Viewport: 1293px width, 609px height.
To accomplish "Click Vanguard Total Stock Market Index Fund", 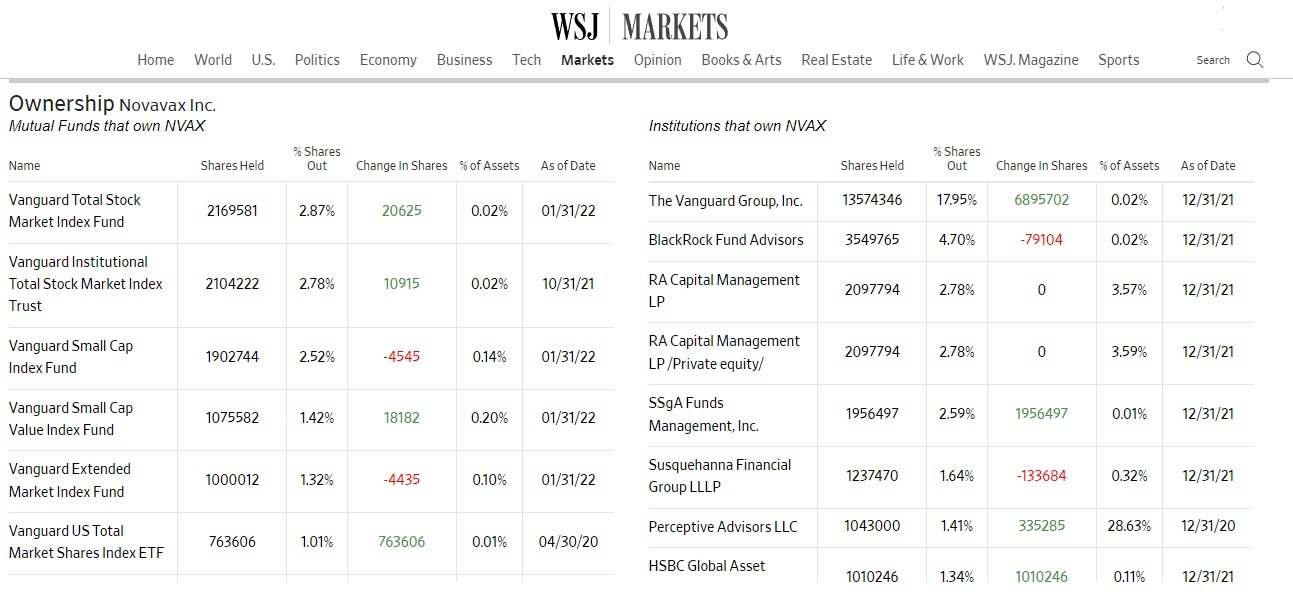I will click(x=75, y=211).
